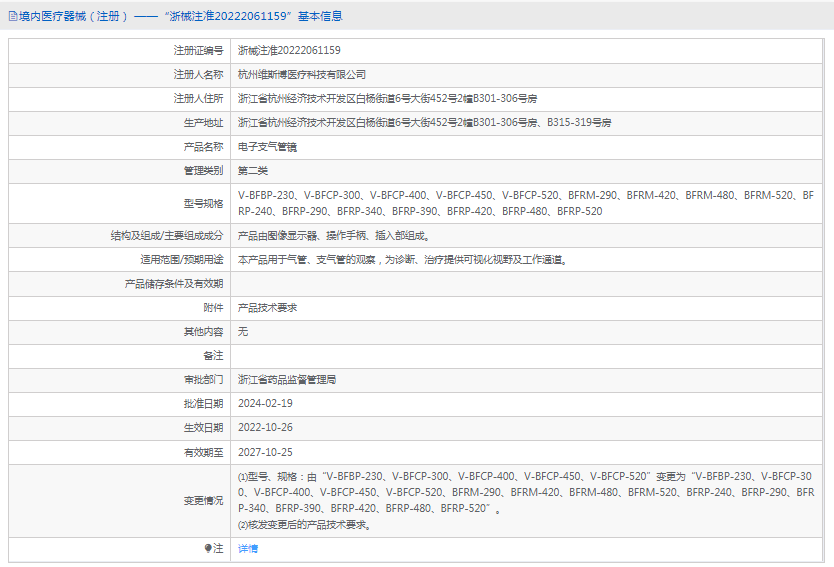Click the 适用范围/预期用途 label
This screenshot has width=834, height=567.
point(182,260)
